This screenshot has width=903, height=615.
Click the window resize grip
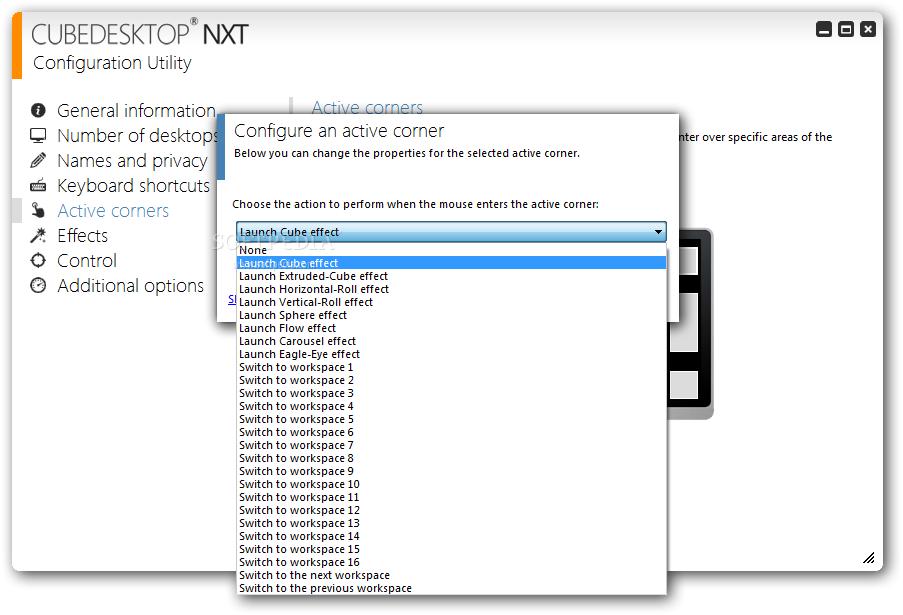(x=869, y=557)
